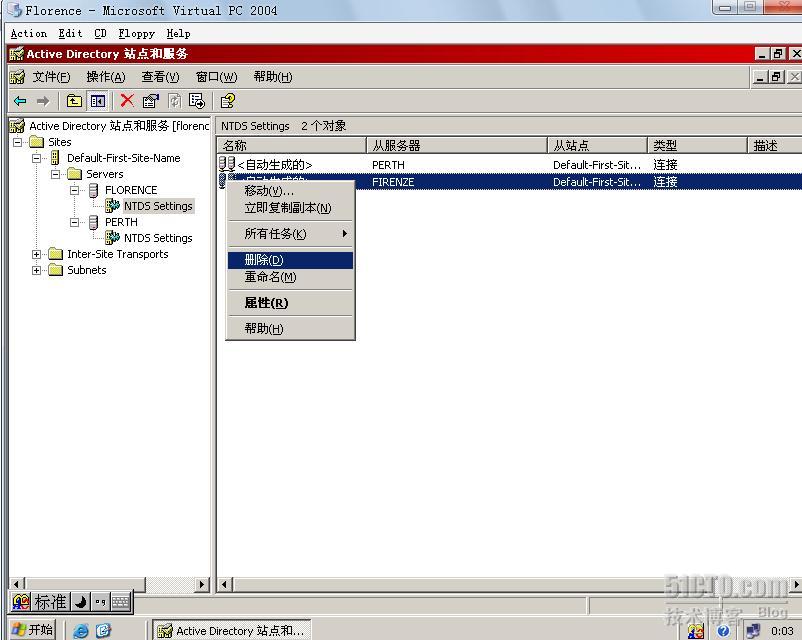Choose 移动(V)... in context menu
The height and width of the screenshot is (640, 802).
(x=291, y=191)
